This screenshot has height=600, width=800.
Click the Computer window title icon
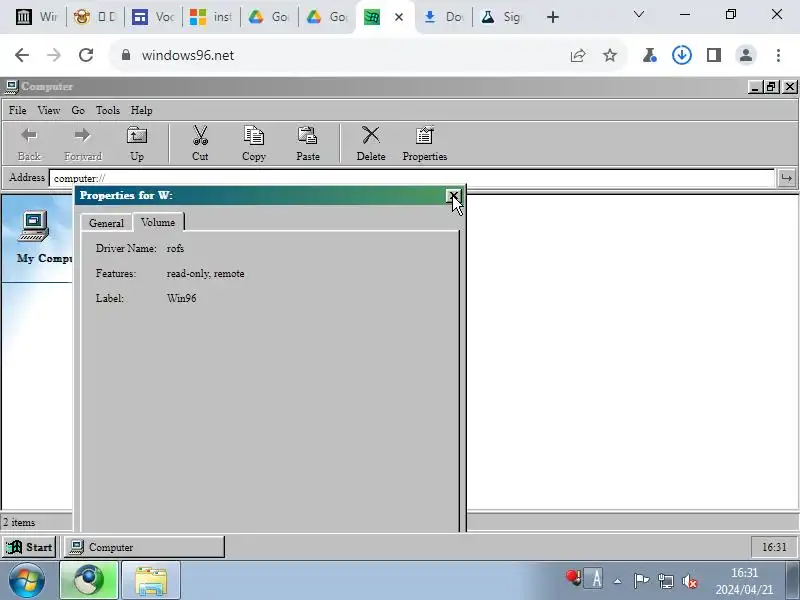(12, 87)
